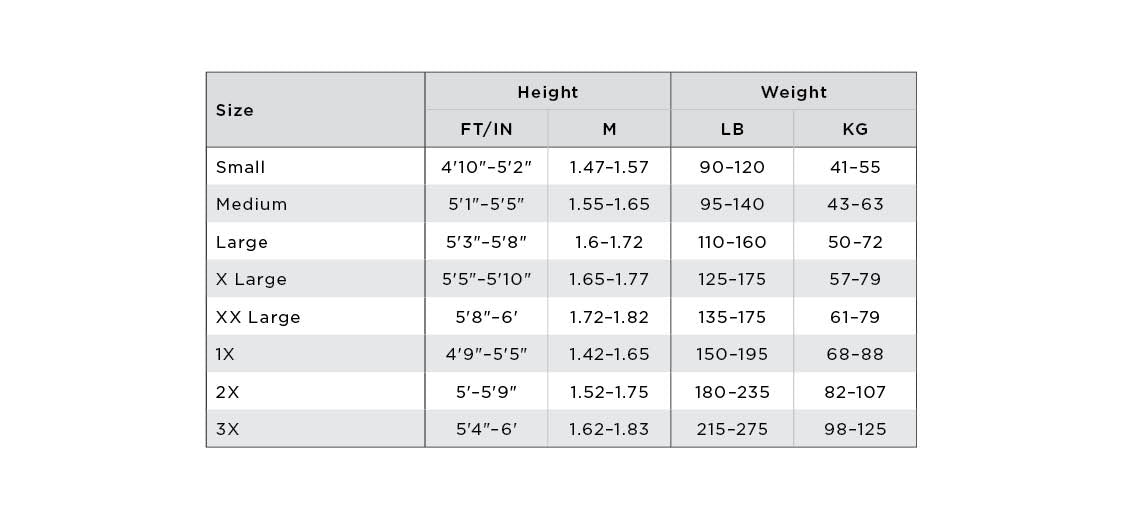The image size is (1123, 520).
Task: Select the XX Large row label
Action: click(258, 317)
